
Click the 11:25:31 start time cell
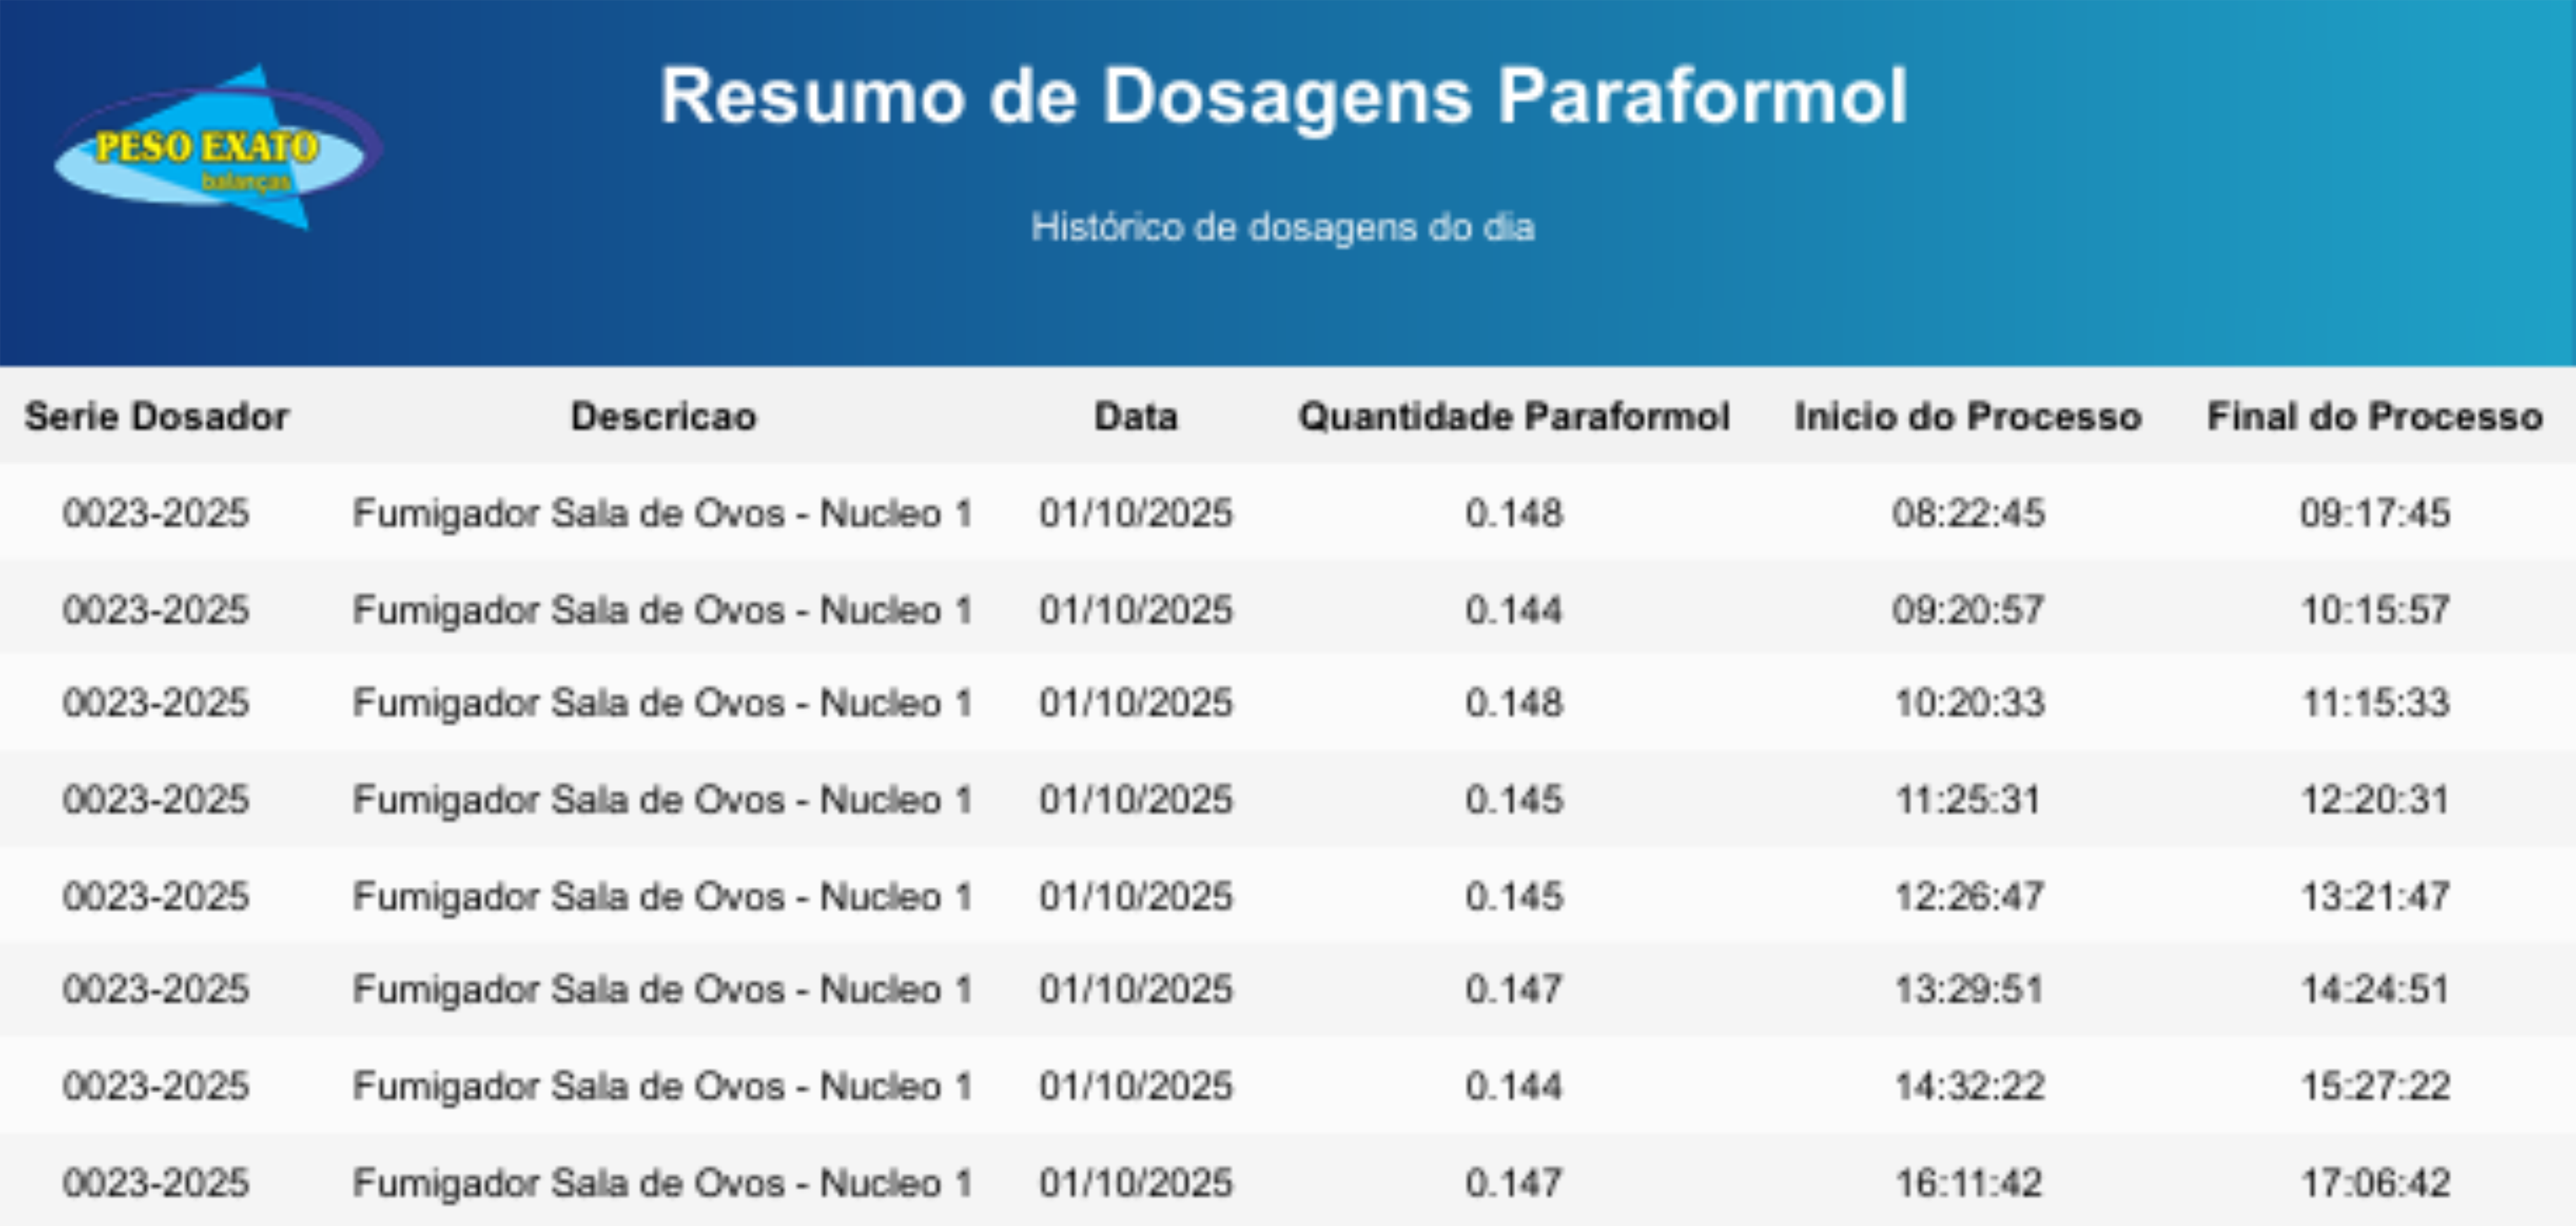[1968, 799]
